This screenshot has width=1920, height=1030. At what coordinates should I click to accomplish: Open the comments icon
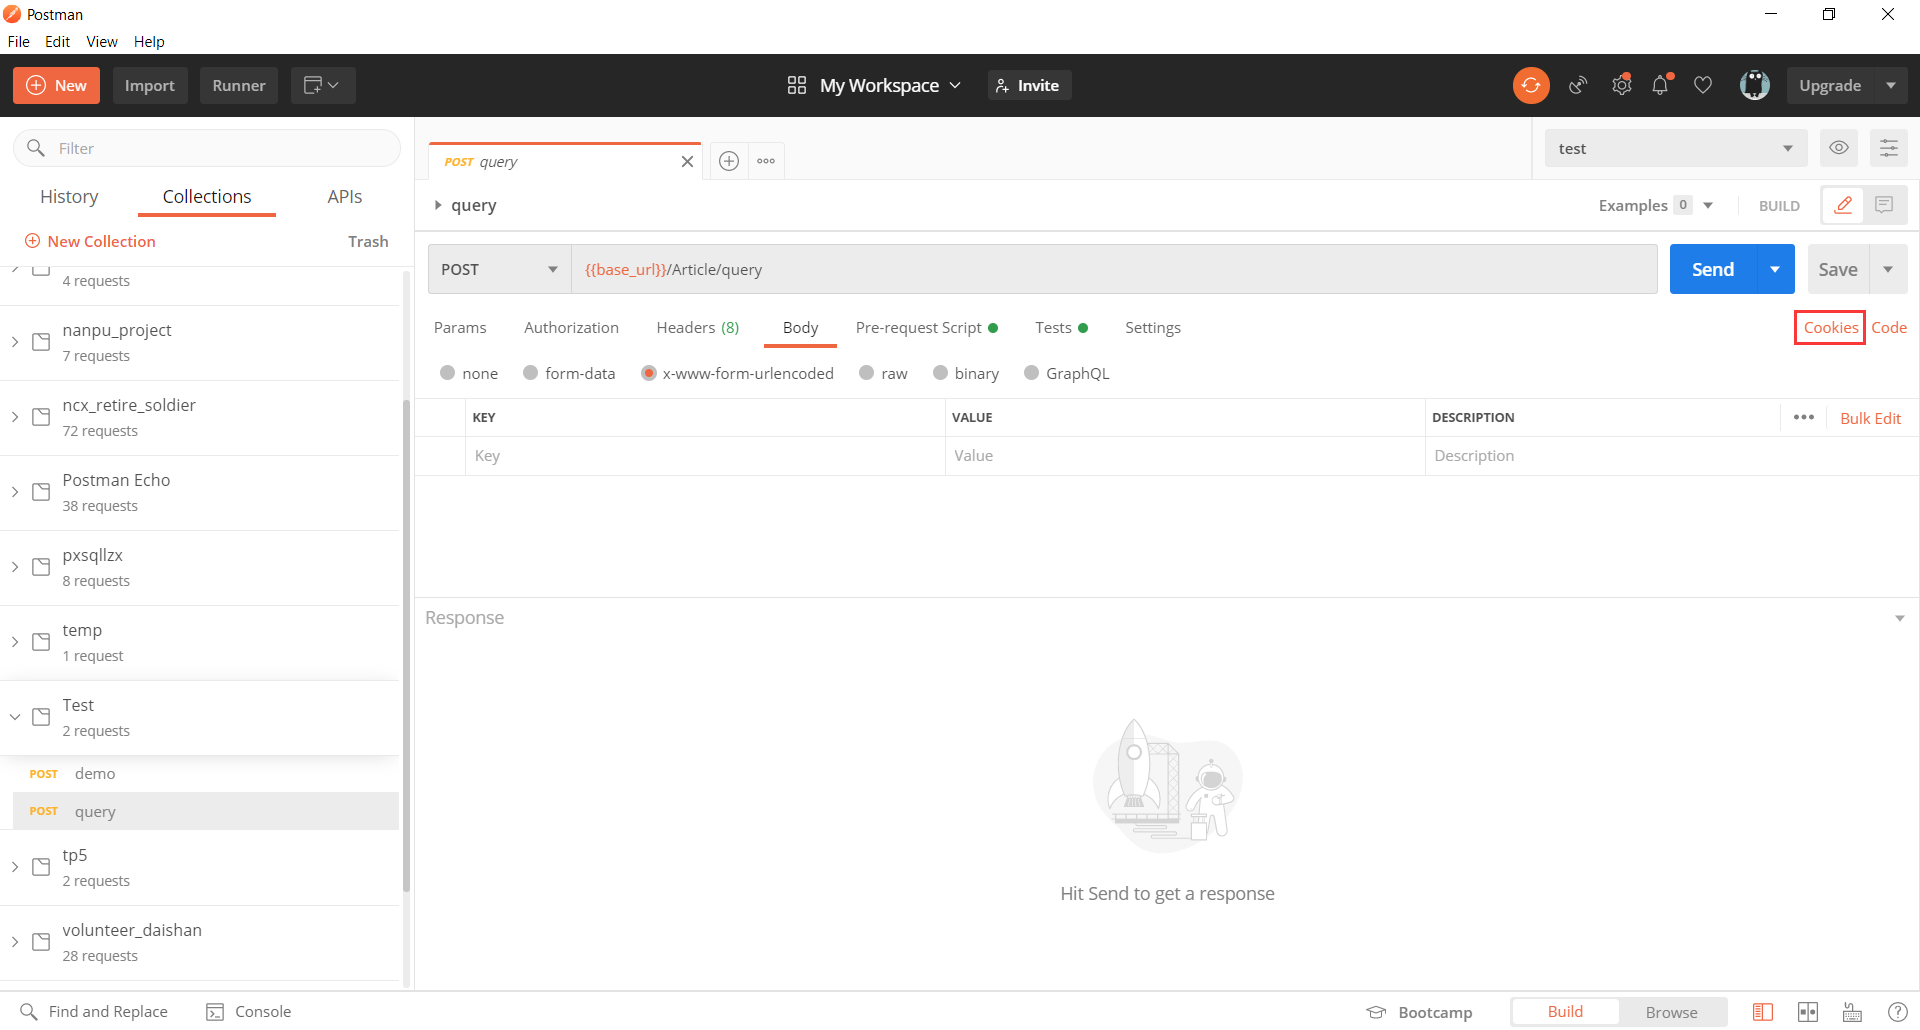(1885, 205)
